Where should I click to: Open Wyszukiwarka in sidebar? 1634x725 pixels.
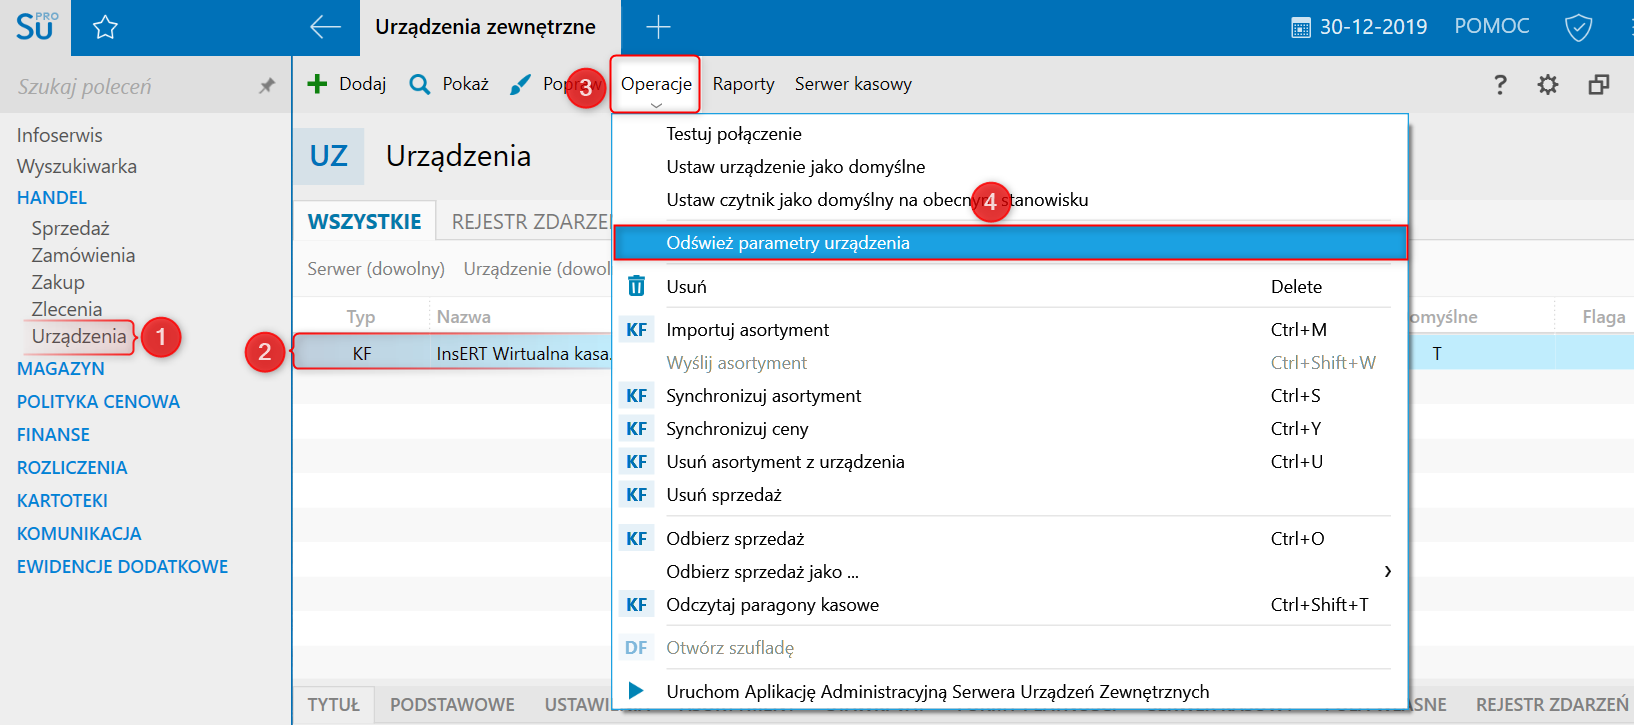77,166
